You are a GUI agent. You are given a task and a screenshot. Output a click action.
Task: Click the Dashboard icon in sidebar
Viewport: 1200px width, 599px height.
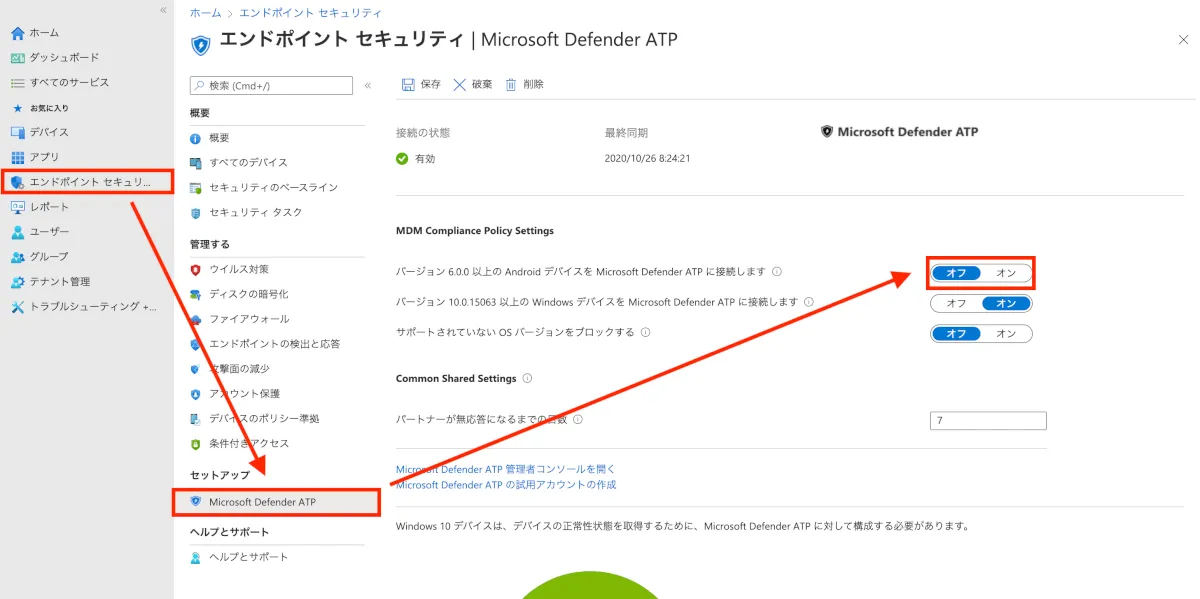pos(17,58)
